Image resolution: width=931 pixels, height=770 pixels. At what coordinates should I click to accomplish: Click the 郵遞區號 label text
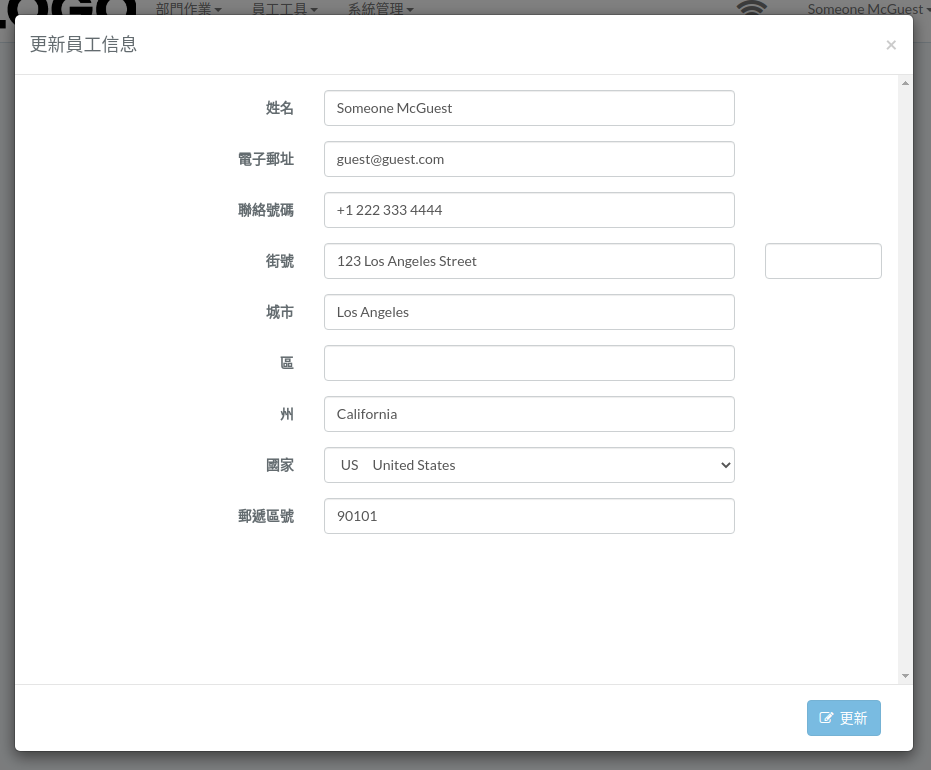(x=265, y=516)
